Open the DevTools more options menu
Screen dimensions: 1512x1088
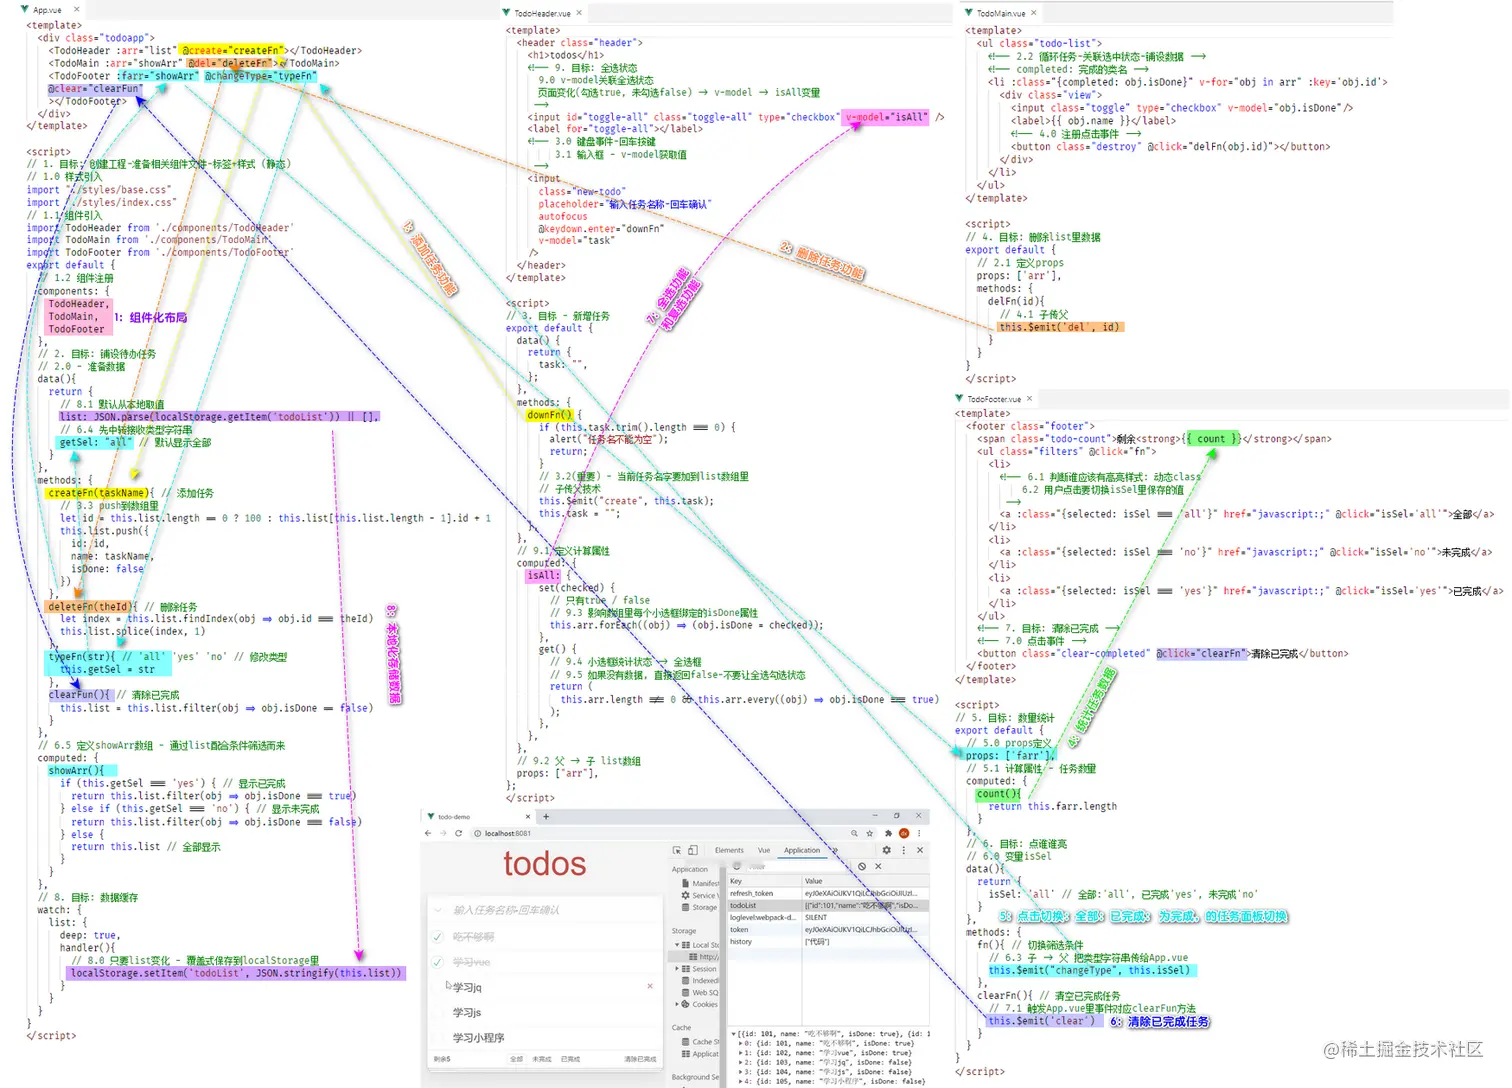pyautogui.click(x=904, y=850)
